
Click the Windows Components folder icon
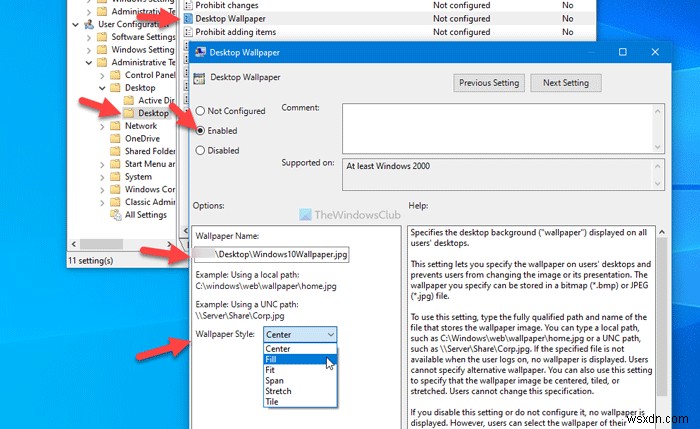(116, 189)
